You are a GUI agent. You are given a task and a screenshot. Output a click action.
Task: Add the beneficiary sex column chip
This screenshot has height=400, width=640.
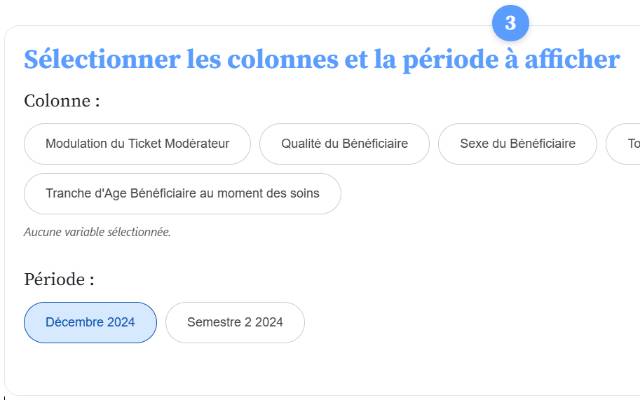[517, 144]
